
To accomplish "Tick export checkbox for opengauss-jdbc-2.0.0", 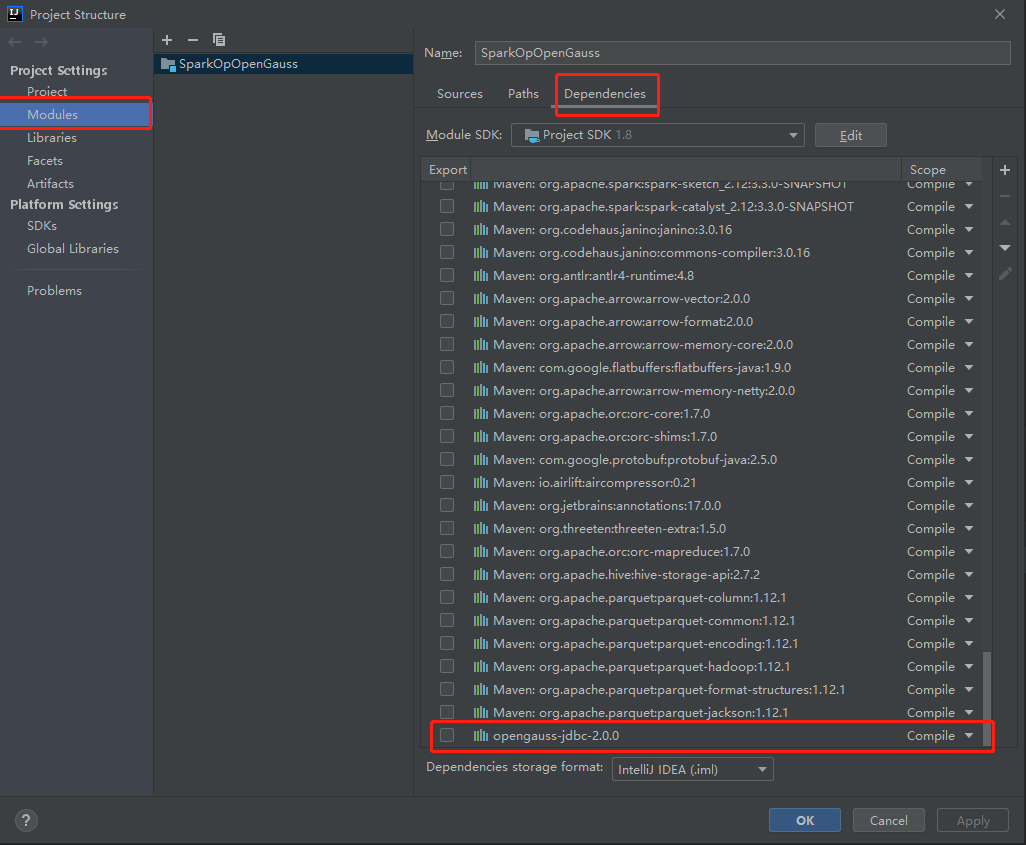I will pos(447,735).
